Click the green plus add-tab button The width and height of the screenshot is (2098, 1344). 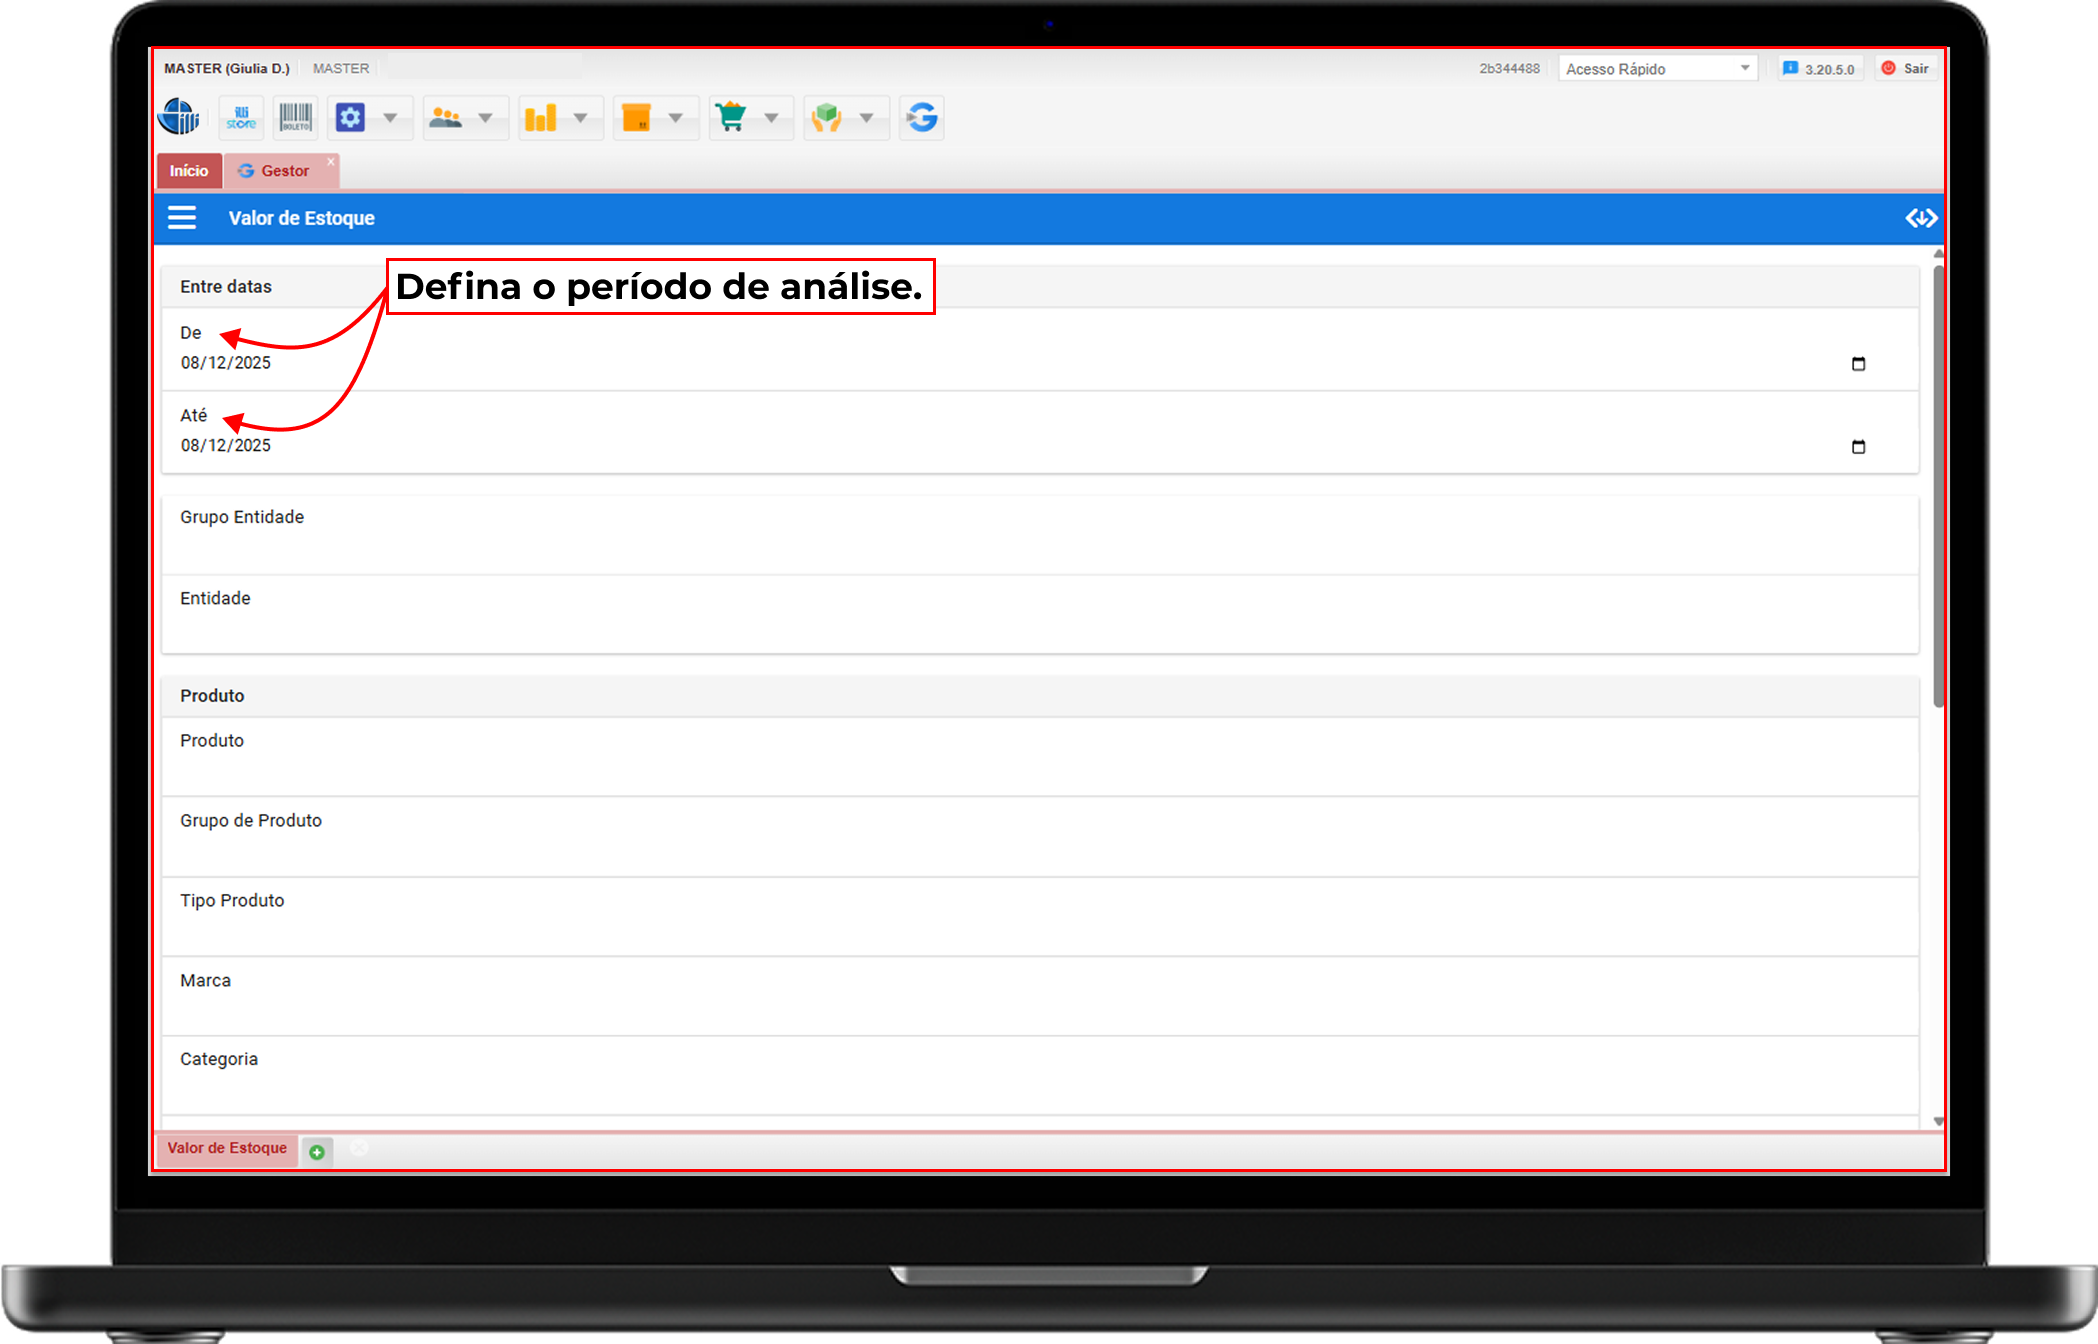(x=317, y=1152)
